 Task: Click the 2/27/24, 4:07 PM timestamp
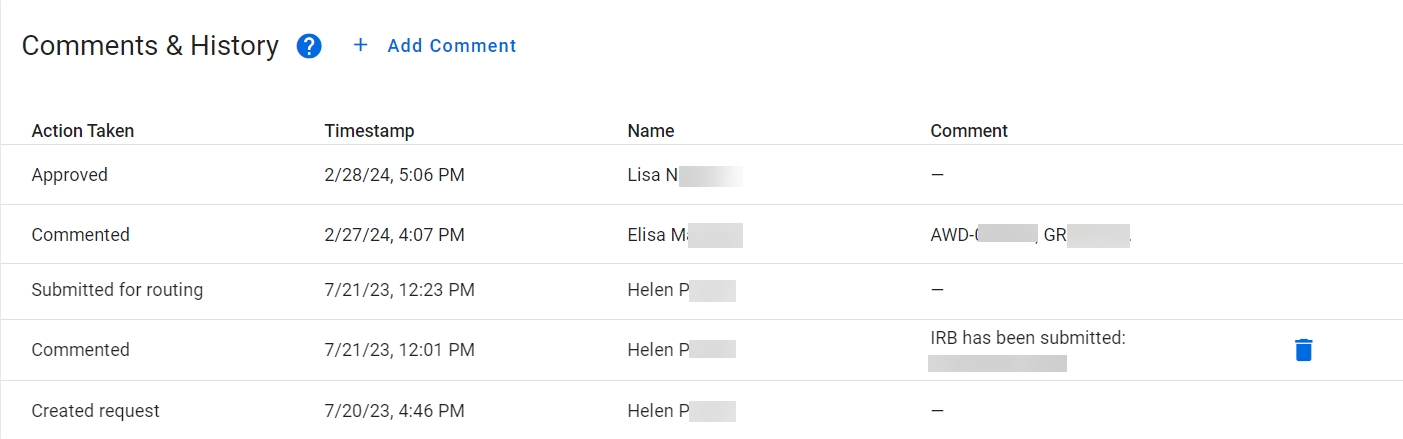point(394,235)
